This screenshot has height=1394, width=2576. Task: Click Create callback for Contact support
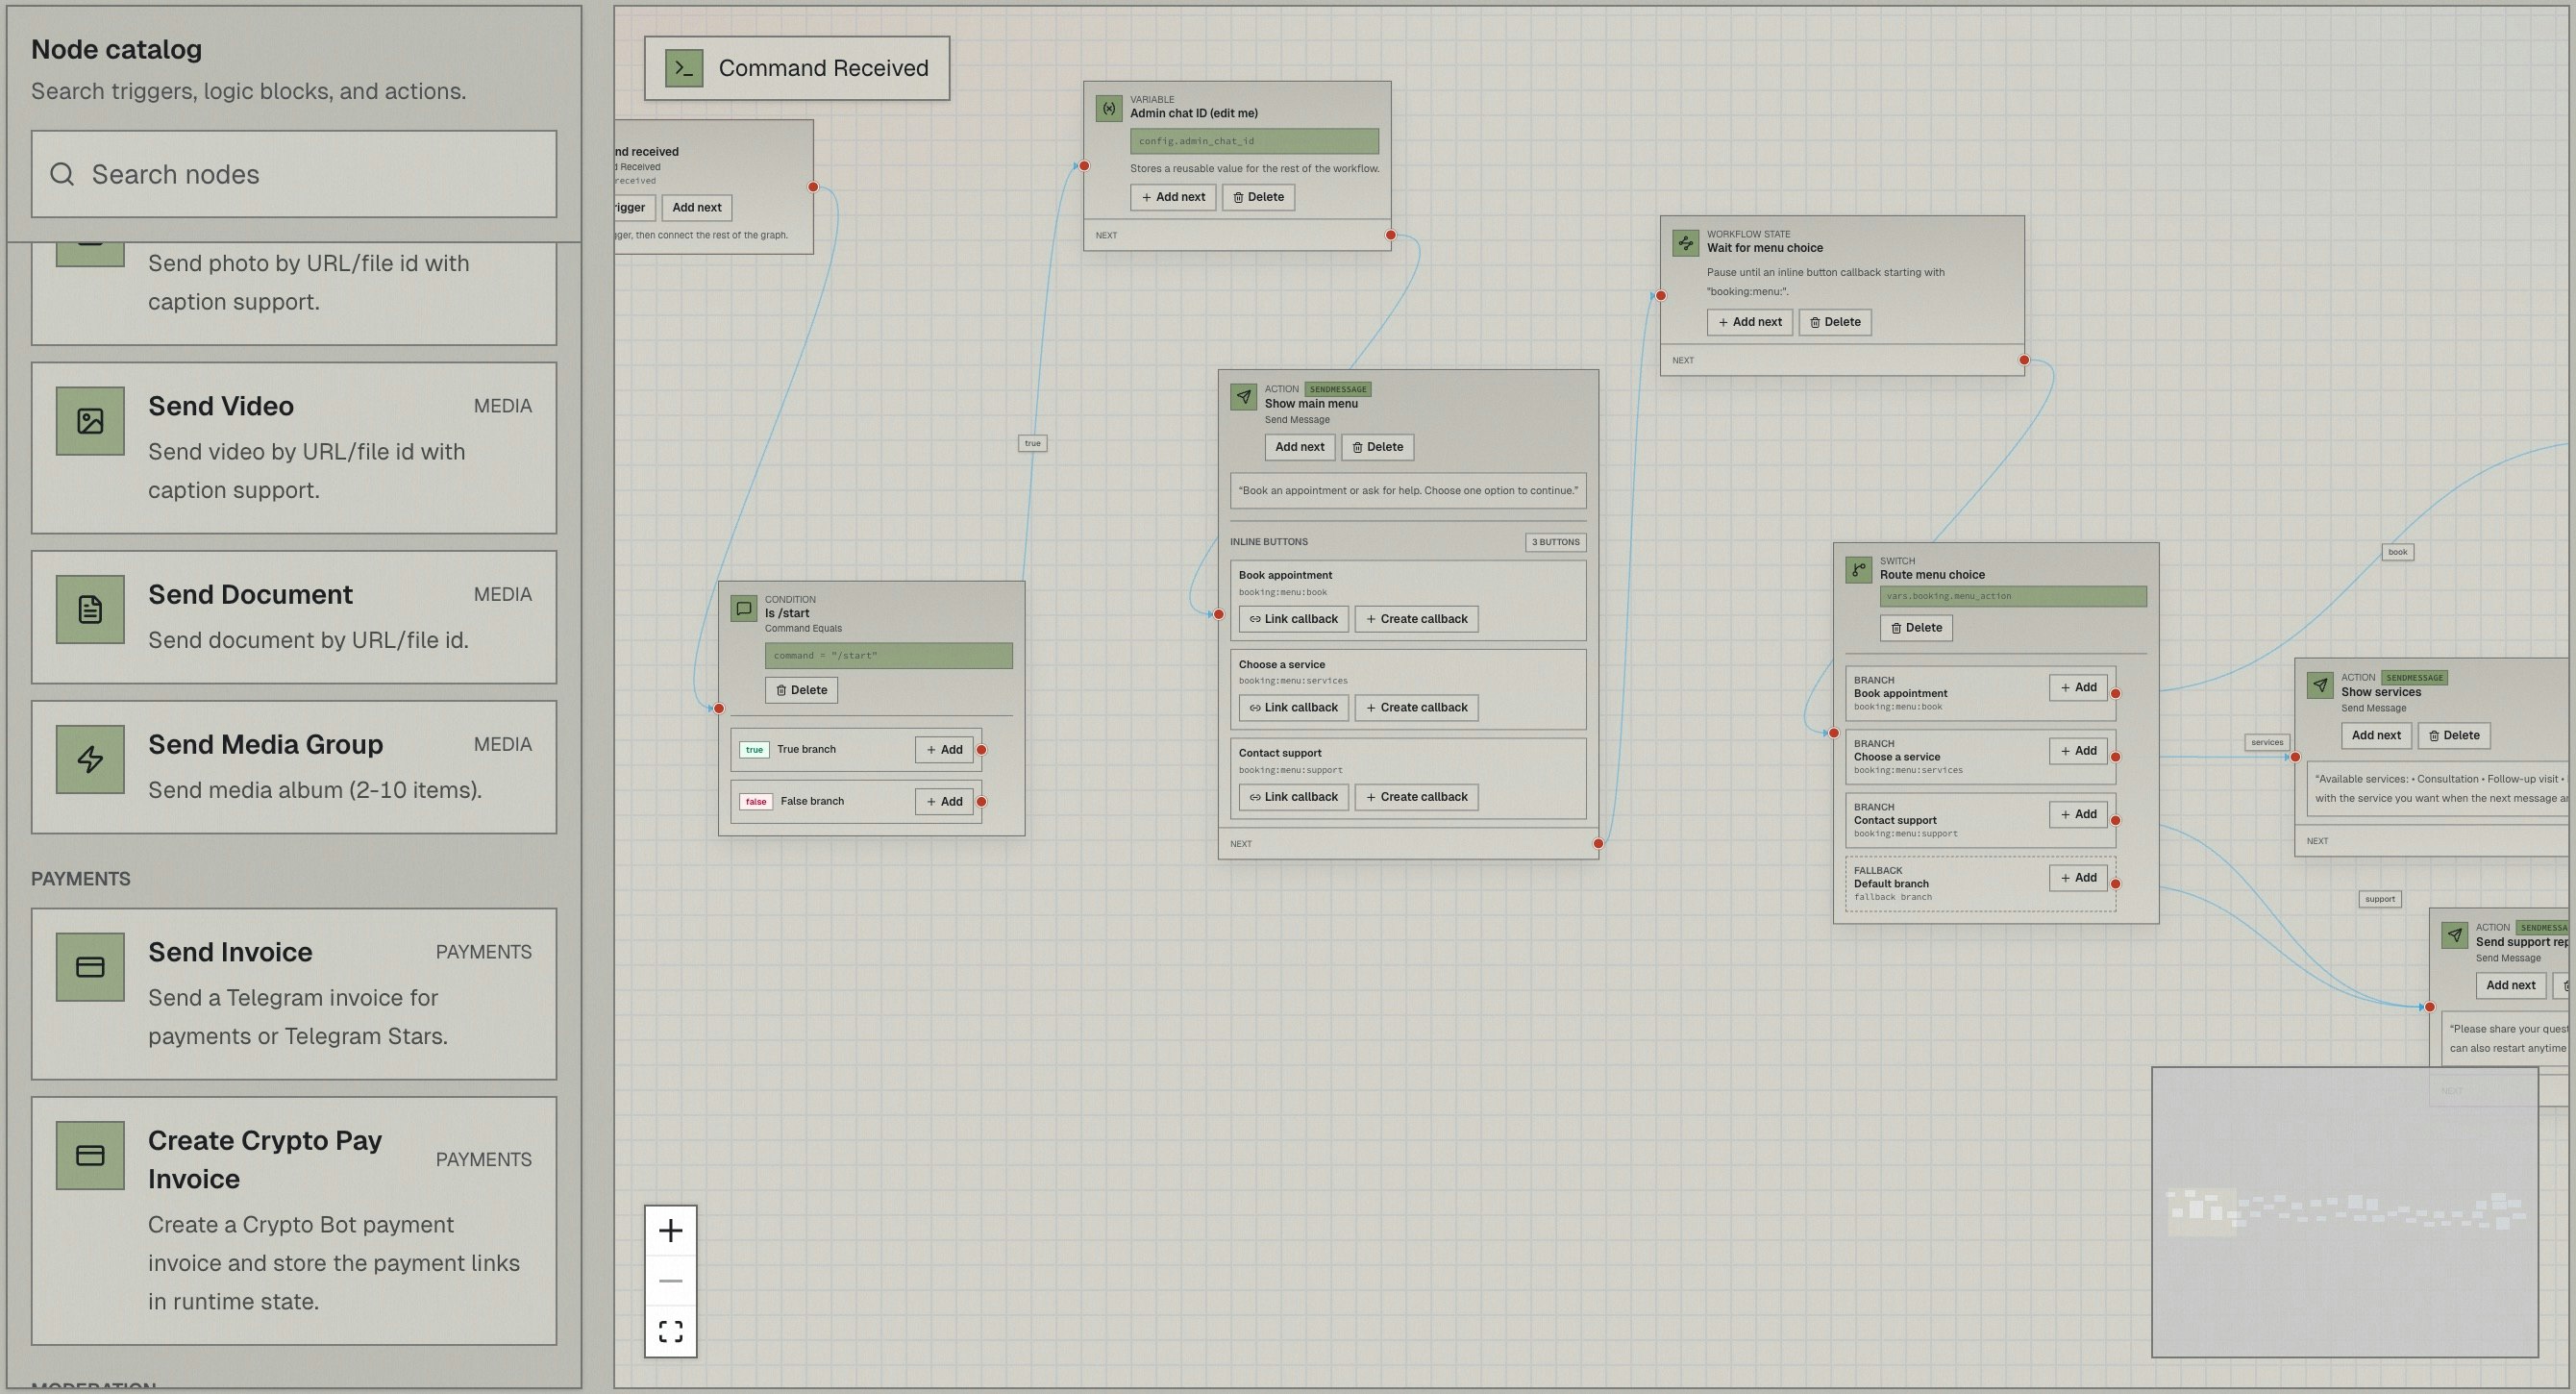pos(1416,797)
